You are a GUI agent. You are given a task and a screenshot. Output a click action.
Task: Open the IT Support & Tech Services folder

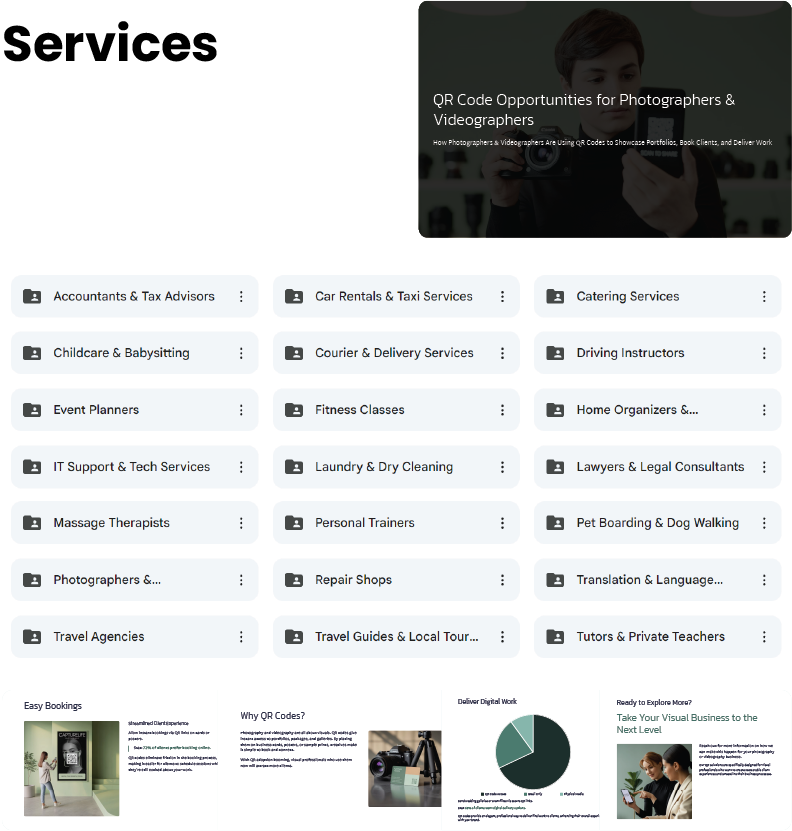click(131, 467)
